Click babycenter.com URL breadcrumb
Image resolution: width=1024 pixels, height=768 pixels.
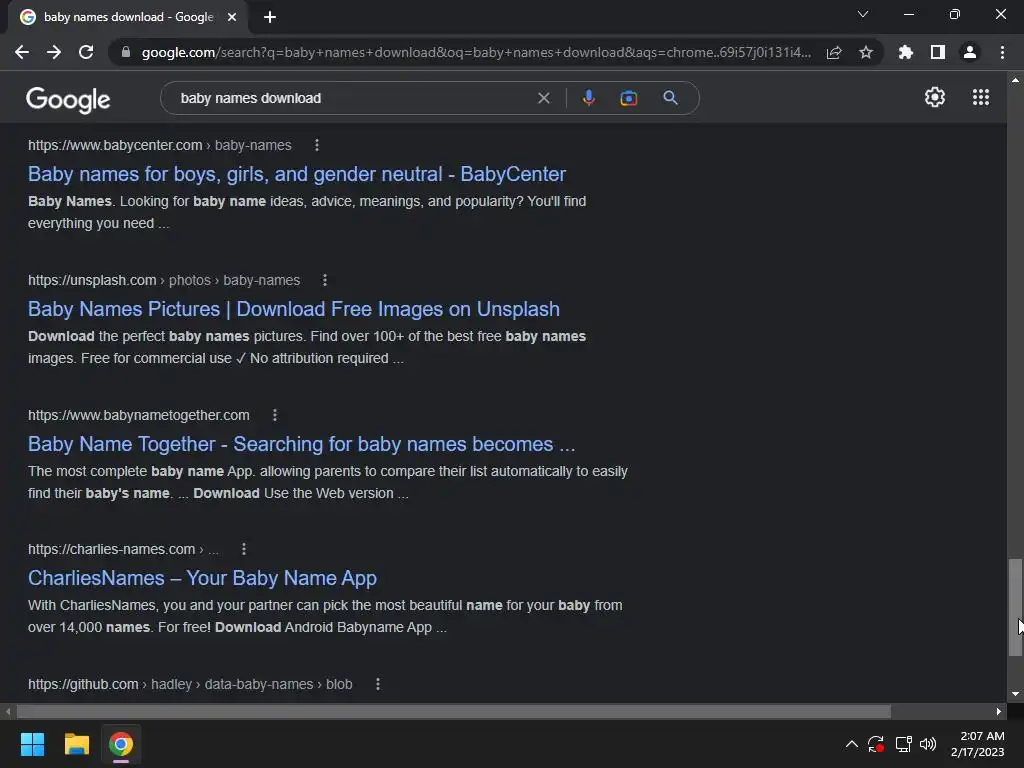(159, 145)
